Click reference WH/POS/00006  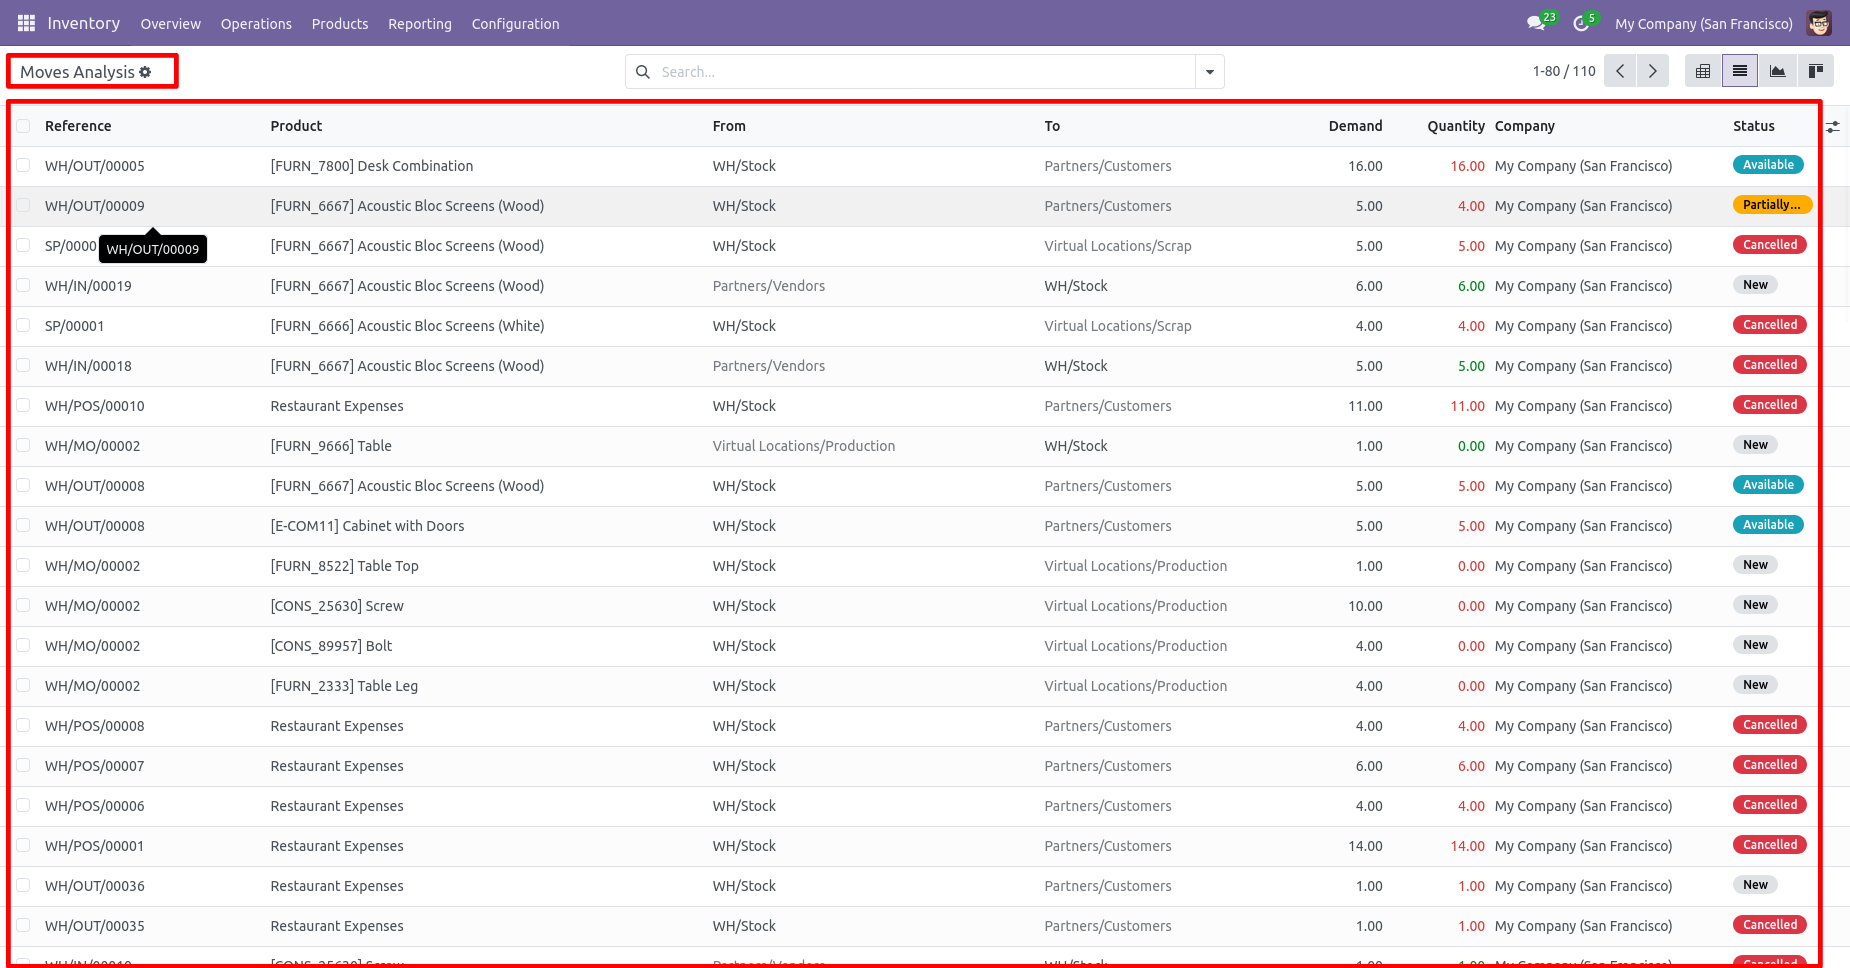[x=95, y=806]
